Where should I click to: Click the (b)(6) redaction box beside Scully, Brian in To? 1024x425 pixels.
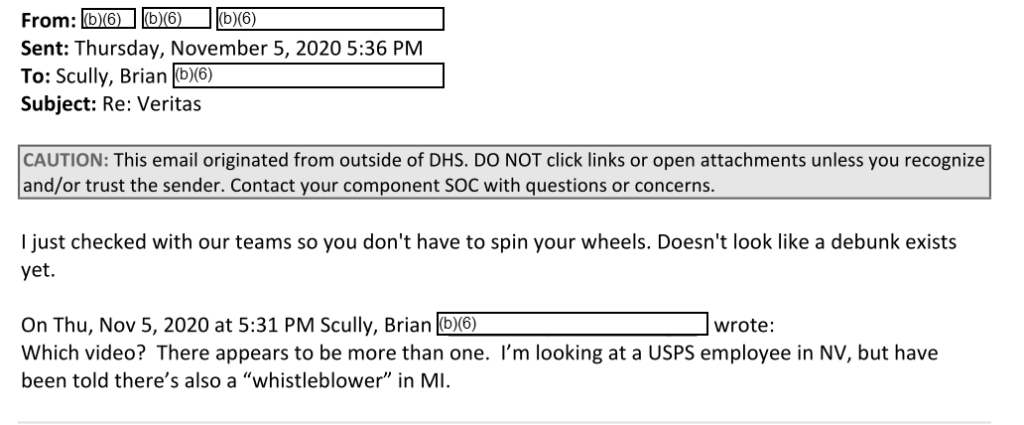pyautogui.click(x=308, y=75)
